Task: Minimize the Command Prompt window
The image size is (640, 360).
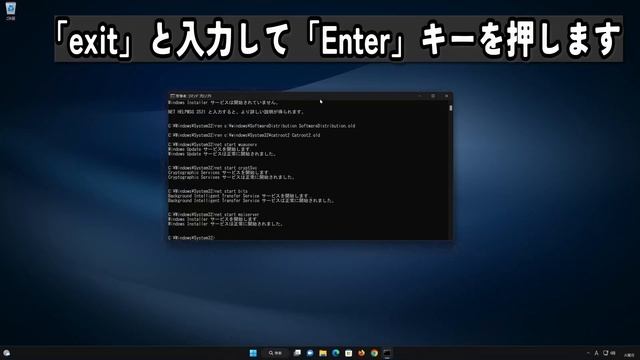Action: pyautogui.click(x=420, y=96)
